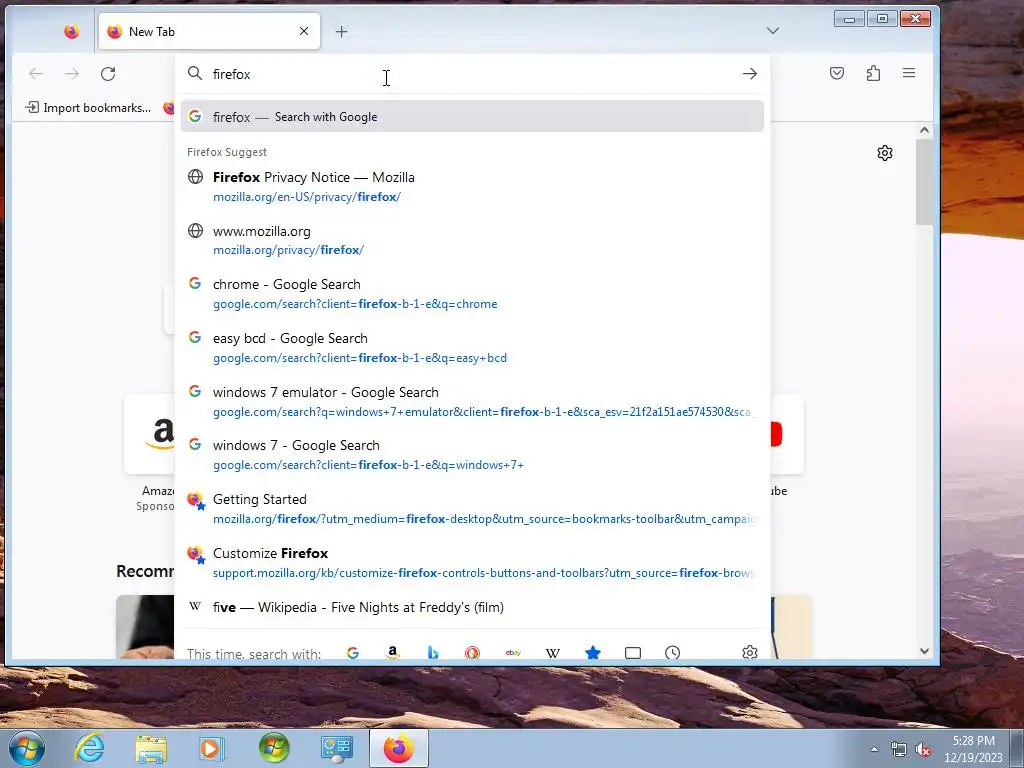
Task: Click Import bookmarks toolbar item
Action: [x=88, y=108]
